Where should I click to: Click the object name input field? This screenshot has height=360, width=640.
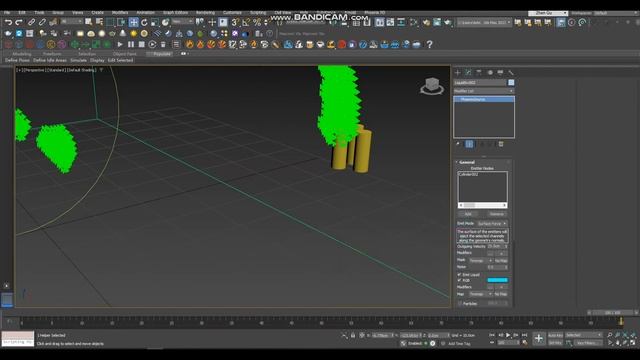[480, 82]
